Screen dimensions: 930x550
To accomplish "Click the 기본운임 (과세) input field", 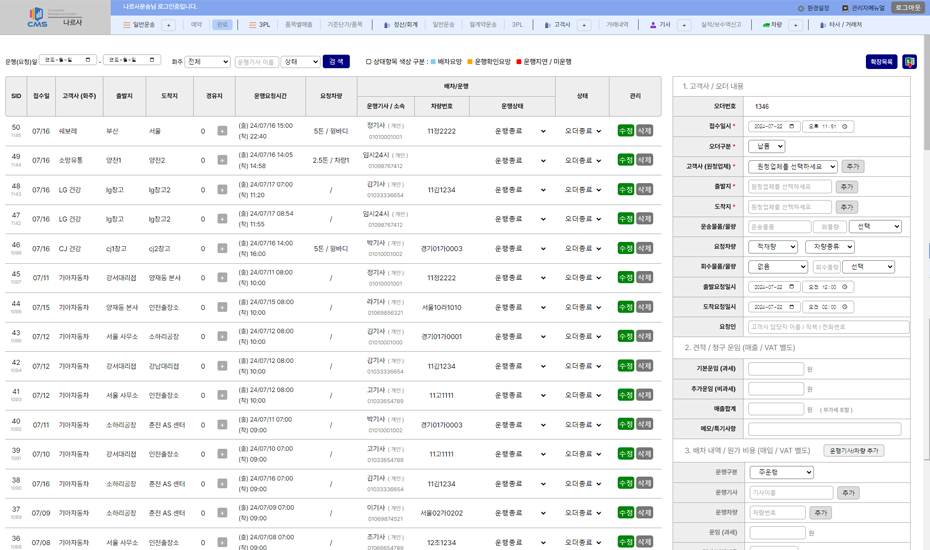I will point(776,369).
